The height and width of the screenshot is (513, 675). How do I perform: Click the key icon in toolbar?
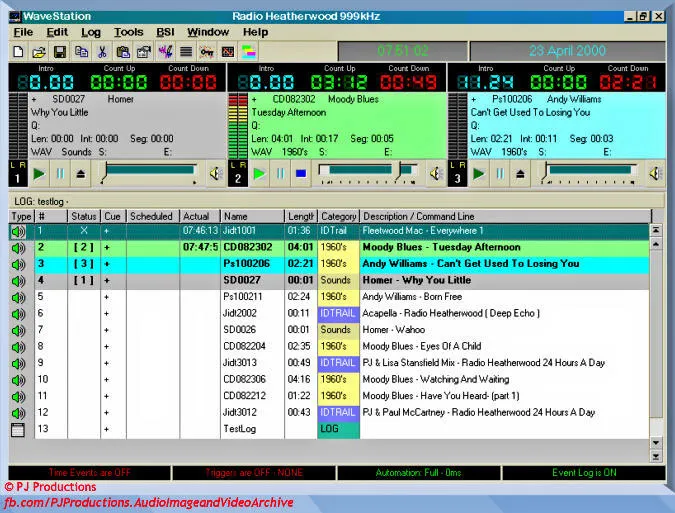(x=207, y=51)
